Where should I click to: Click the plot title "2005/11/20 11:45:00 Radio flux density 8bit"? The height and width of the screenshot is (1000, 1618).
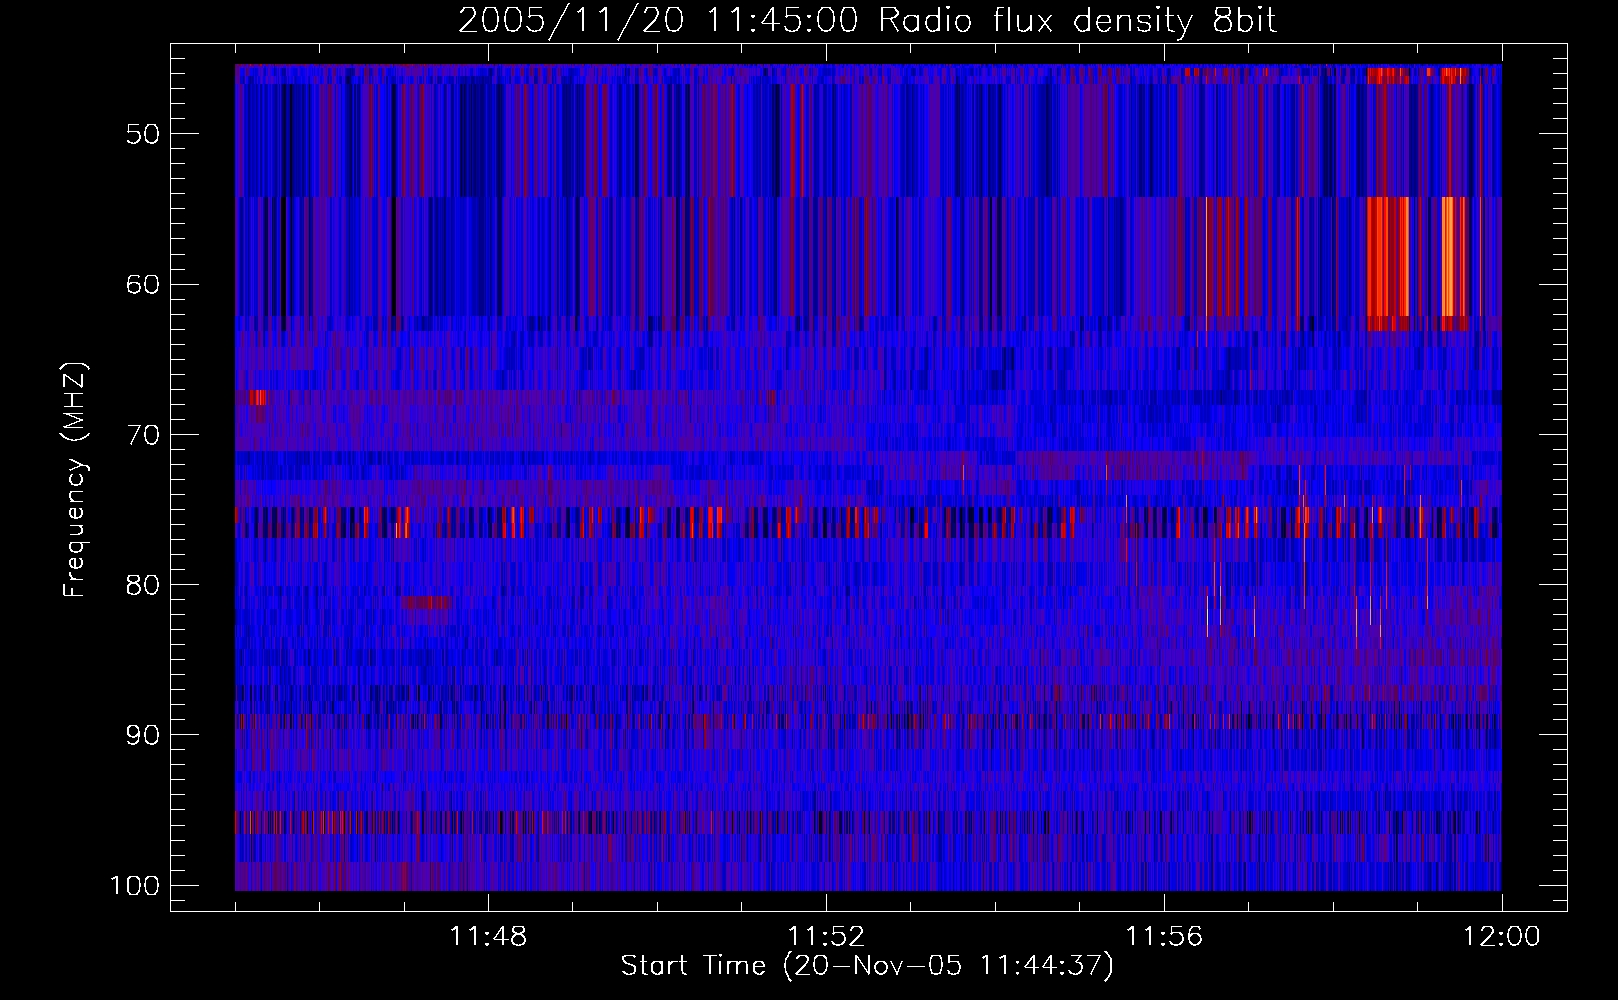coord(867,20)
